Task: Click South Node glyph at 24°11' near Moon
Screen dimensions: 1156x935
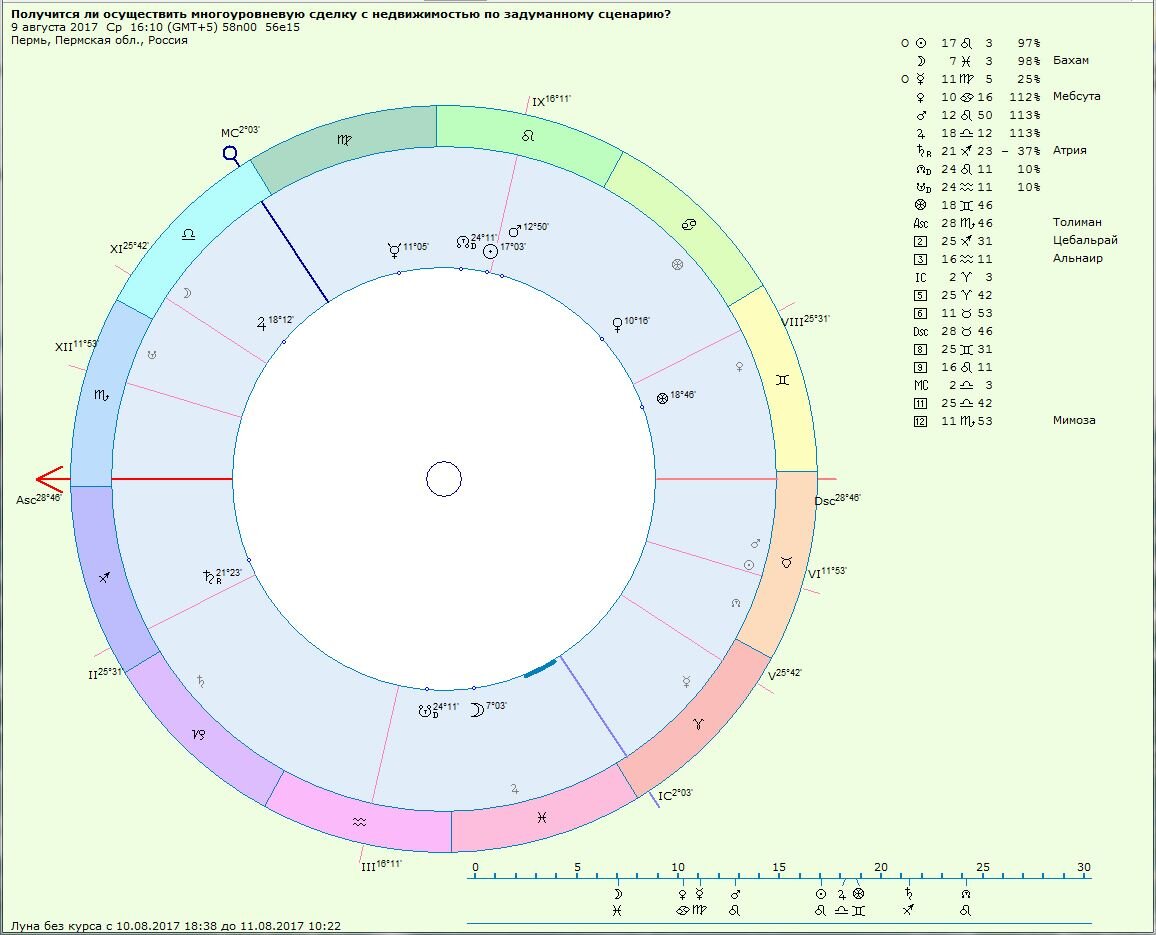Action: click(426, 712)
